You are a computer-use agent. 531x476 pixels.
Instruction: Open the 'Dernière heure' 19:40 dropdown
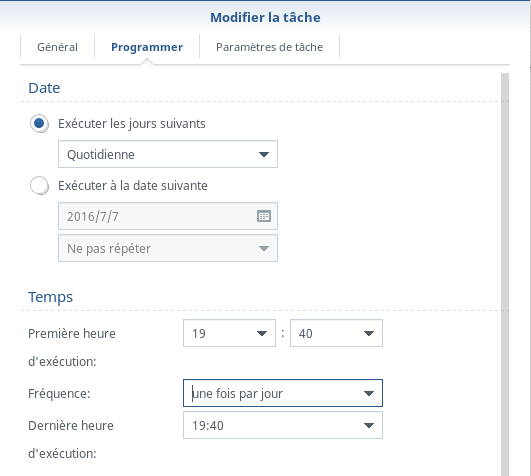point(283,425)
